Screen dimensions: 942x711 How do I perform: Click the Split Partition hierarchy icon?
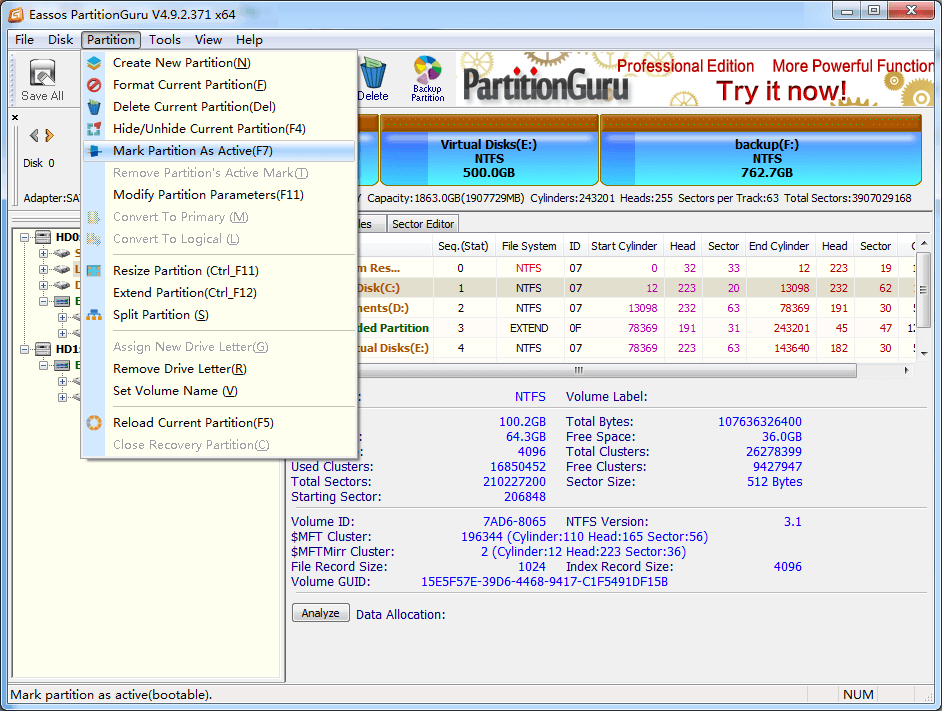94,315
